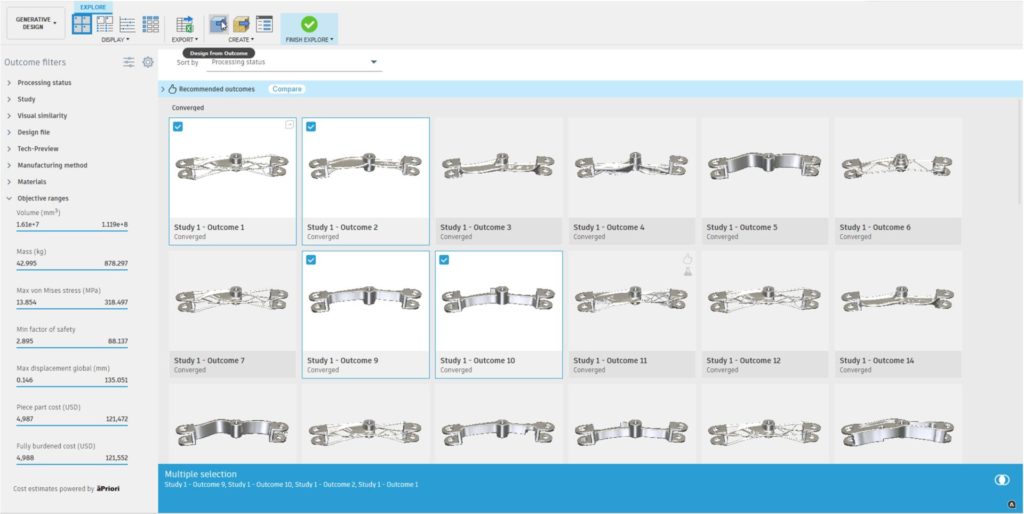This screenshot has width=1024, height=514.
Task: Click the Export to spreadsheet icon
Action: [x=185, y=24]
